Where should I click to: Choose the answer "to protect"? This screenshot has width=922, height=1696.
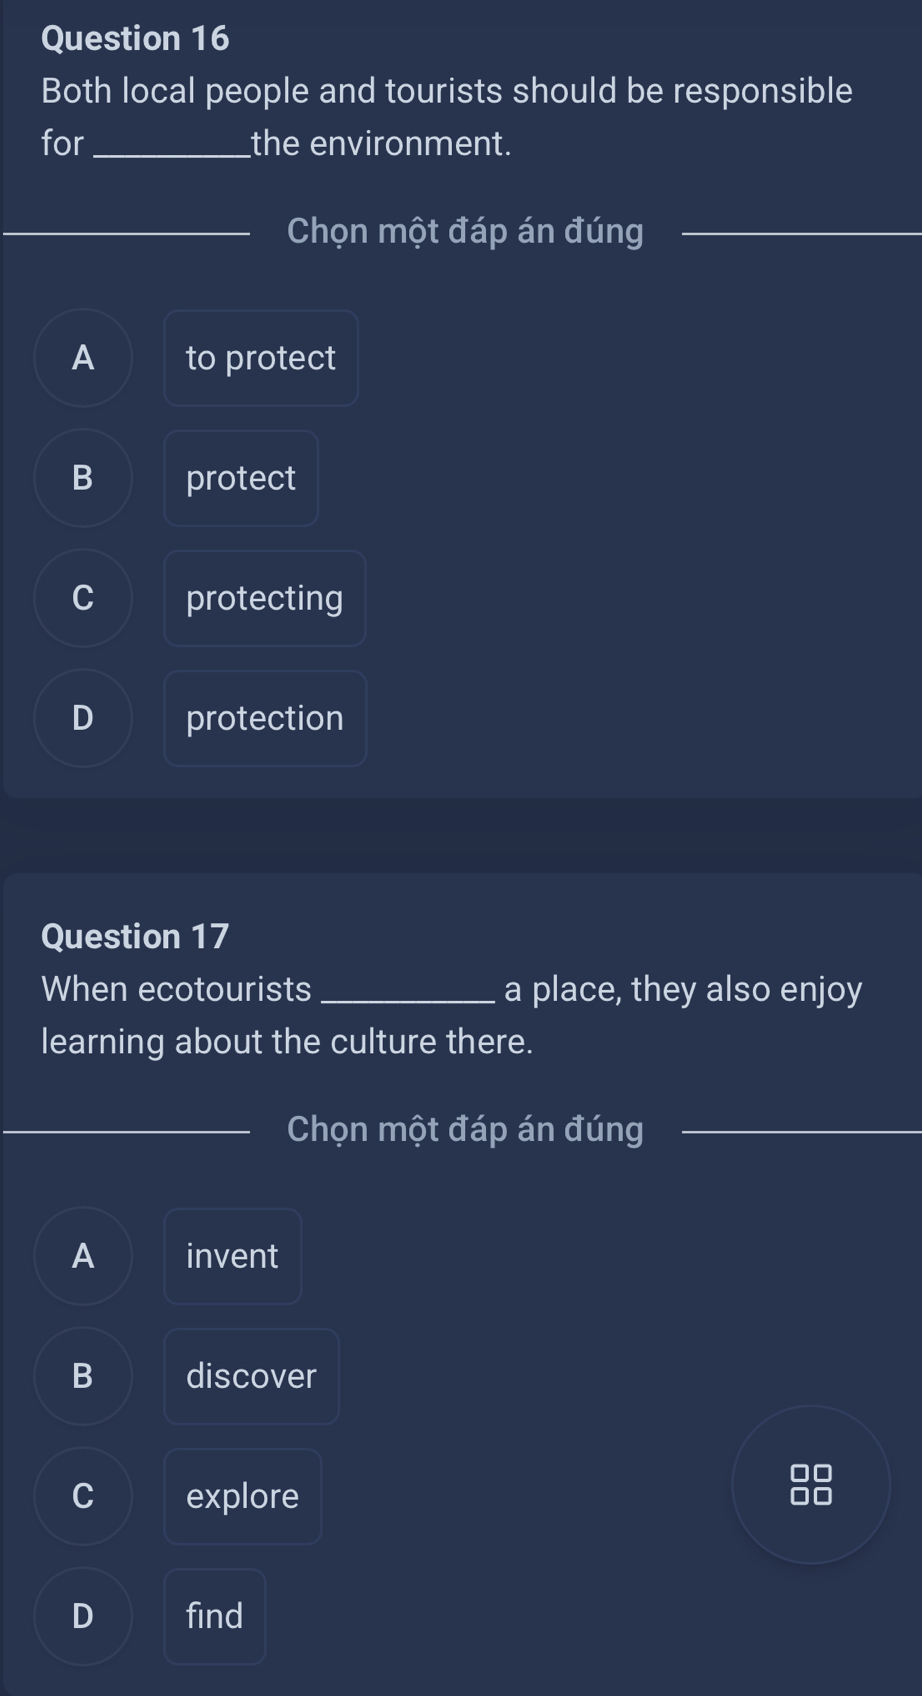[261, 358]
